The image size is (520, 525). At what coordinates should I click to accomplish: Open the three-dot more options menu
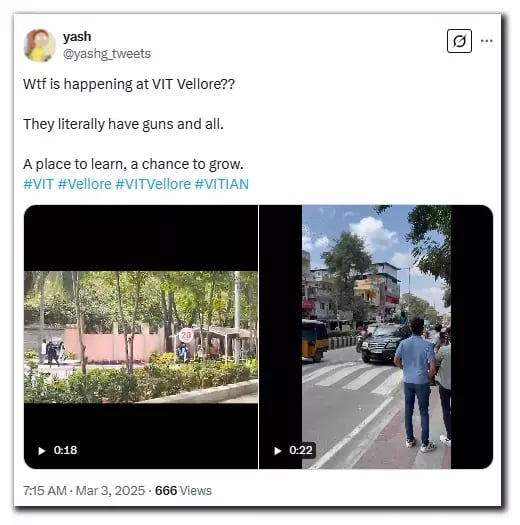pyautogui.click(x=486, y=41)
